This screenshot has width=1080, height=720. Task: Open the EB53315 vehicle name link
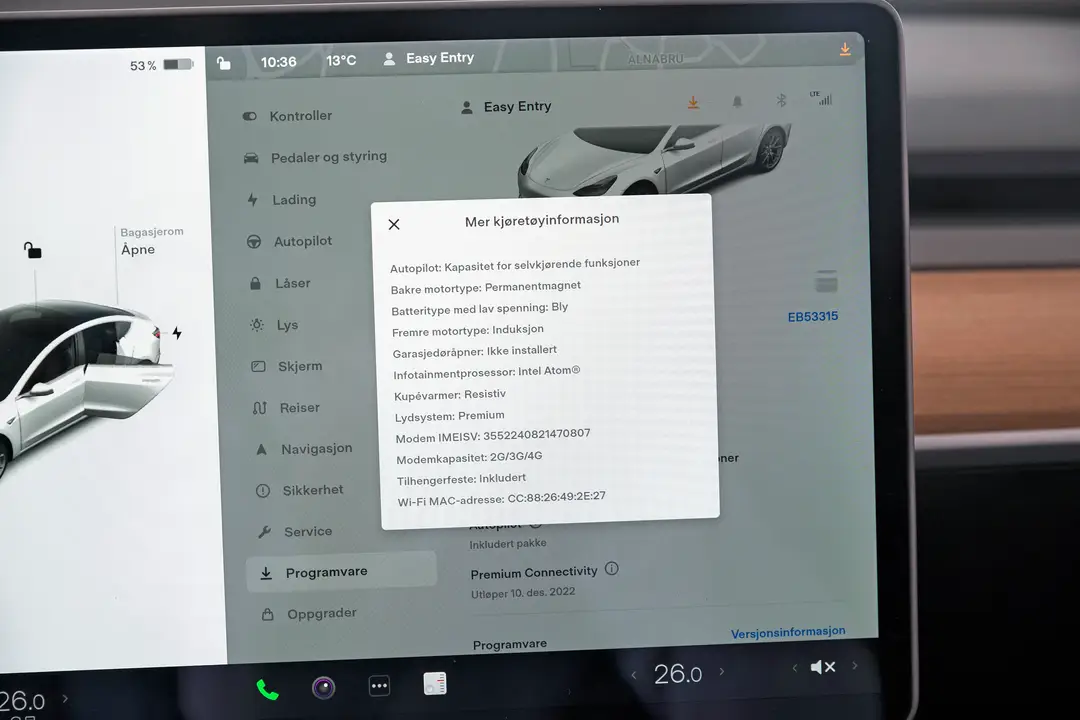click(813, 317)
